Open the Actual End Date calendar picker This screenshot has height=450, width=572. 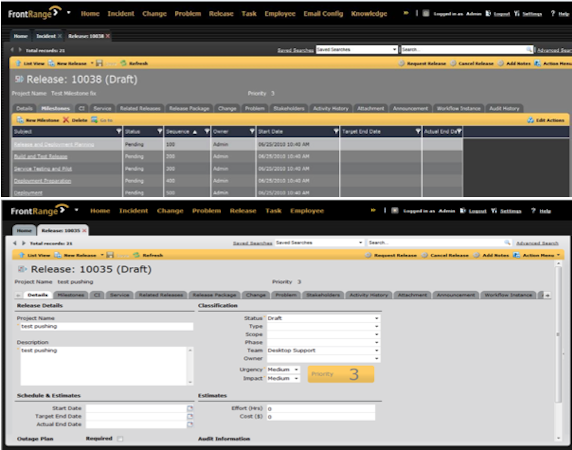point(190,424)
